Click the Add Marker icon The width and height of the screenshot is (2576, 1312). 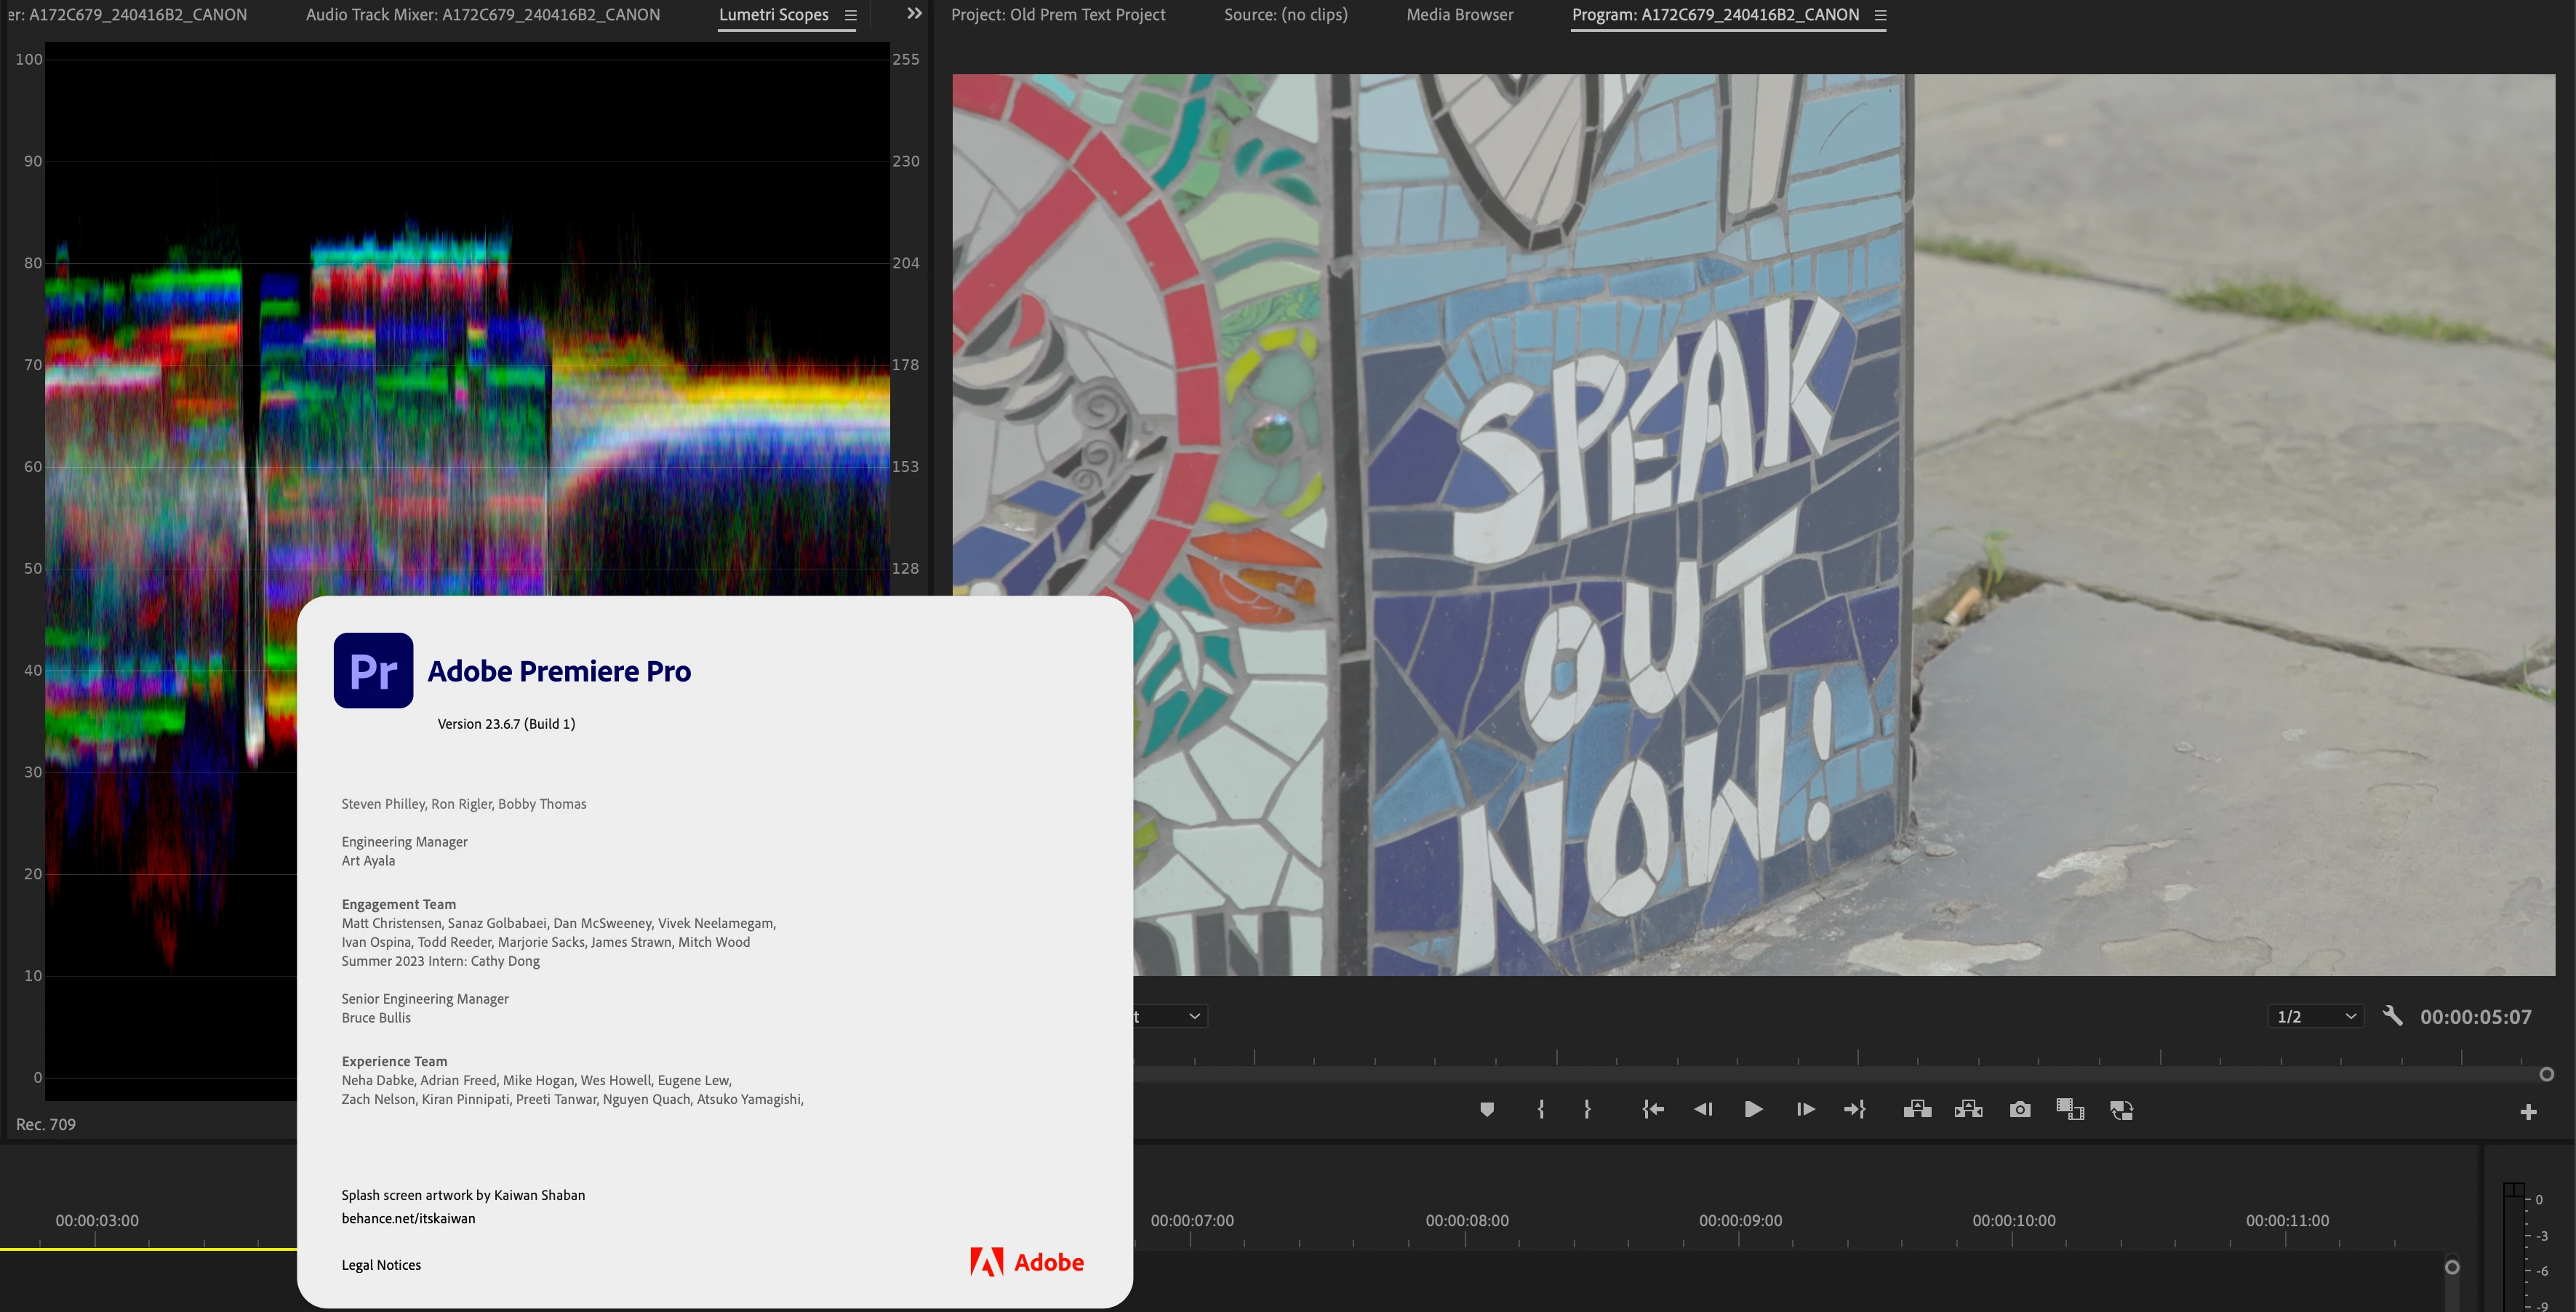[1487, 1109]
